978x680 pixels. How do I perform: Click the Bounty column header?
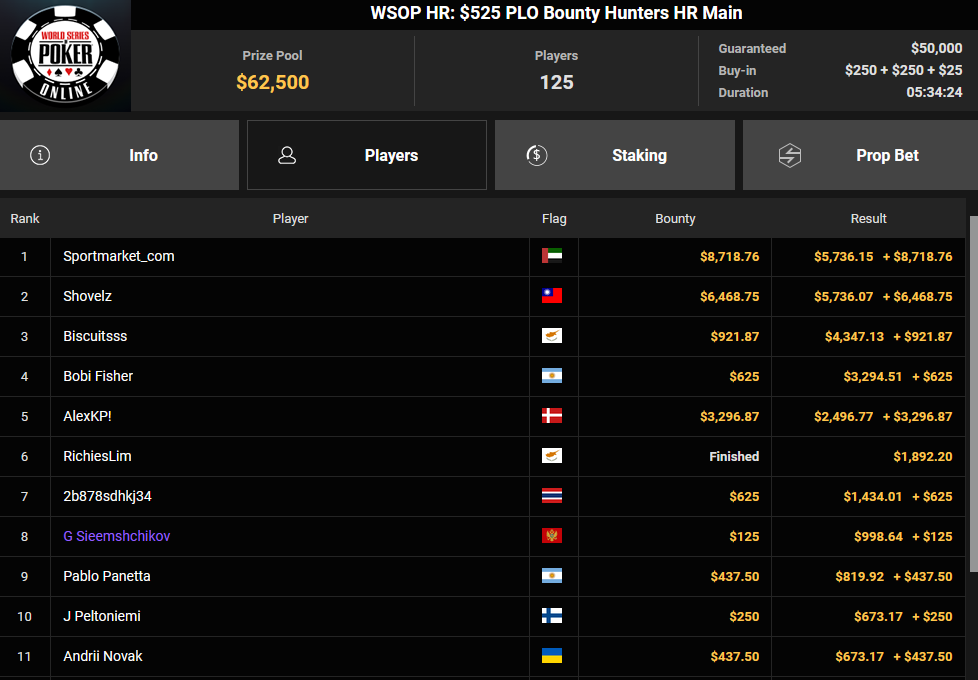[x=675, y=218]
